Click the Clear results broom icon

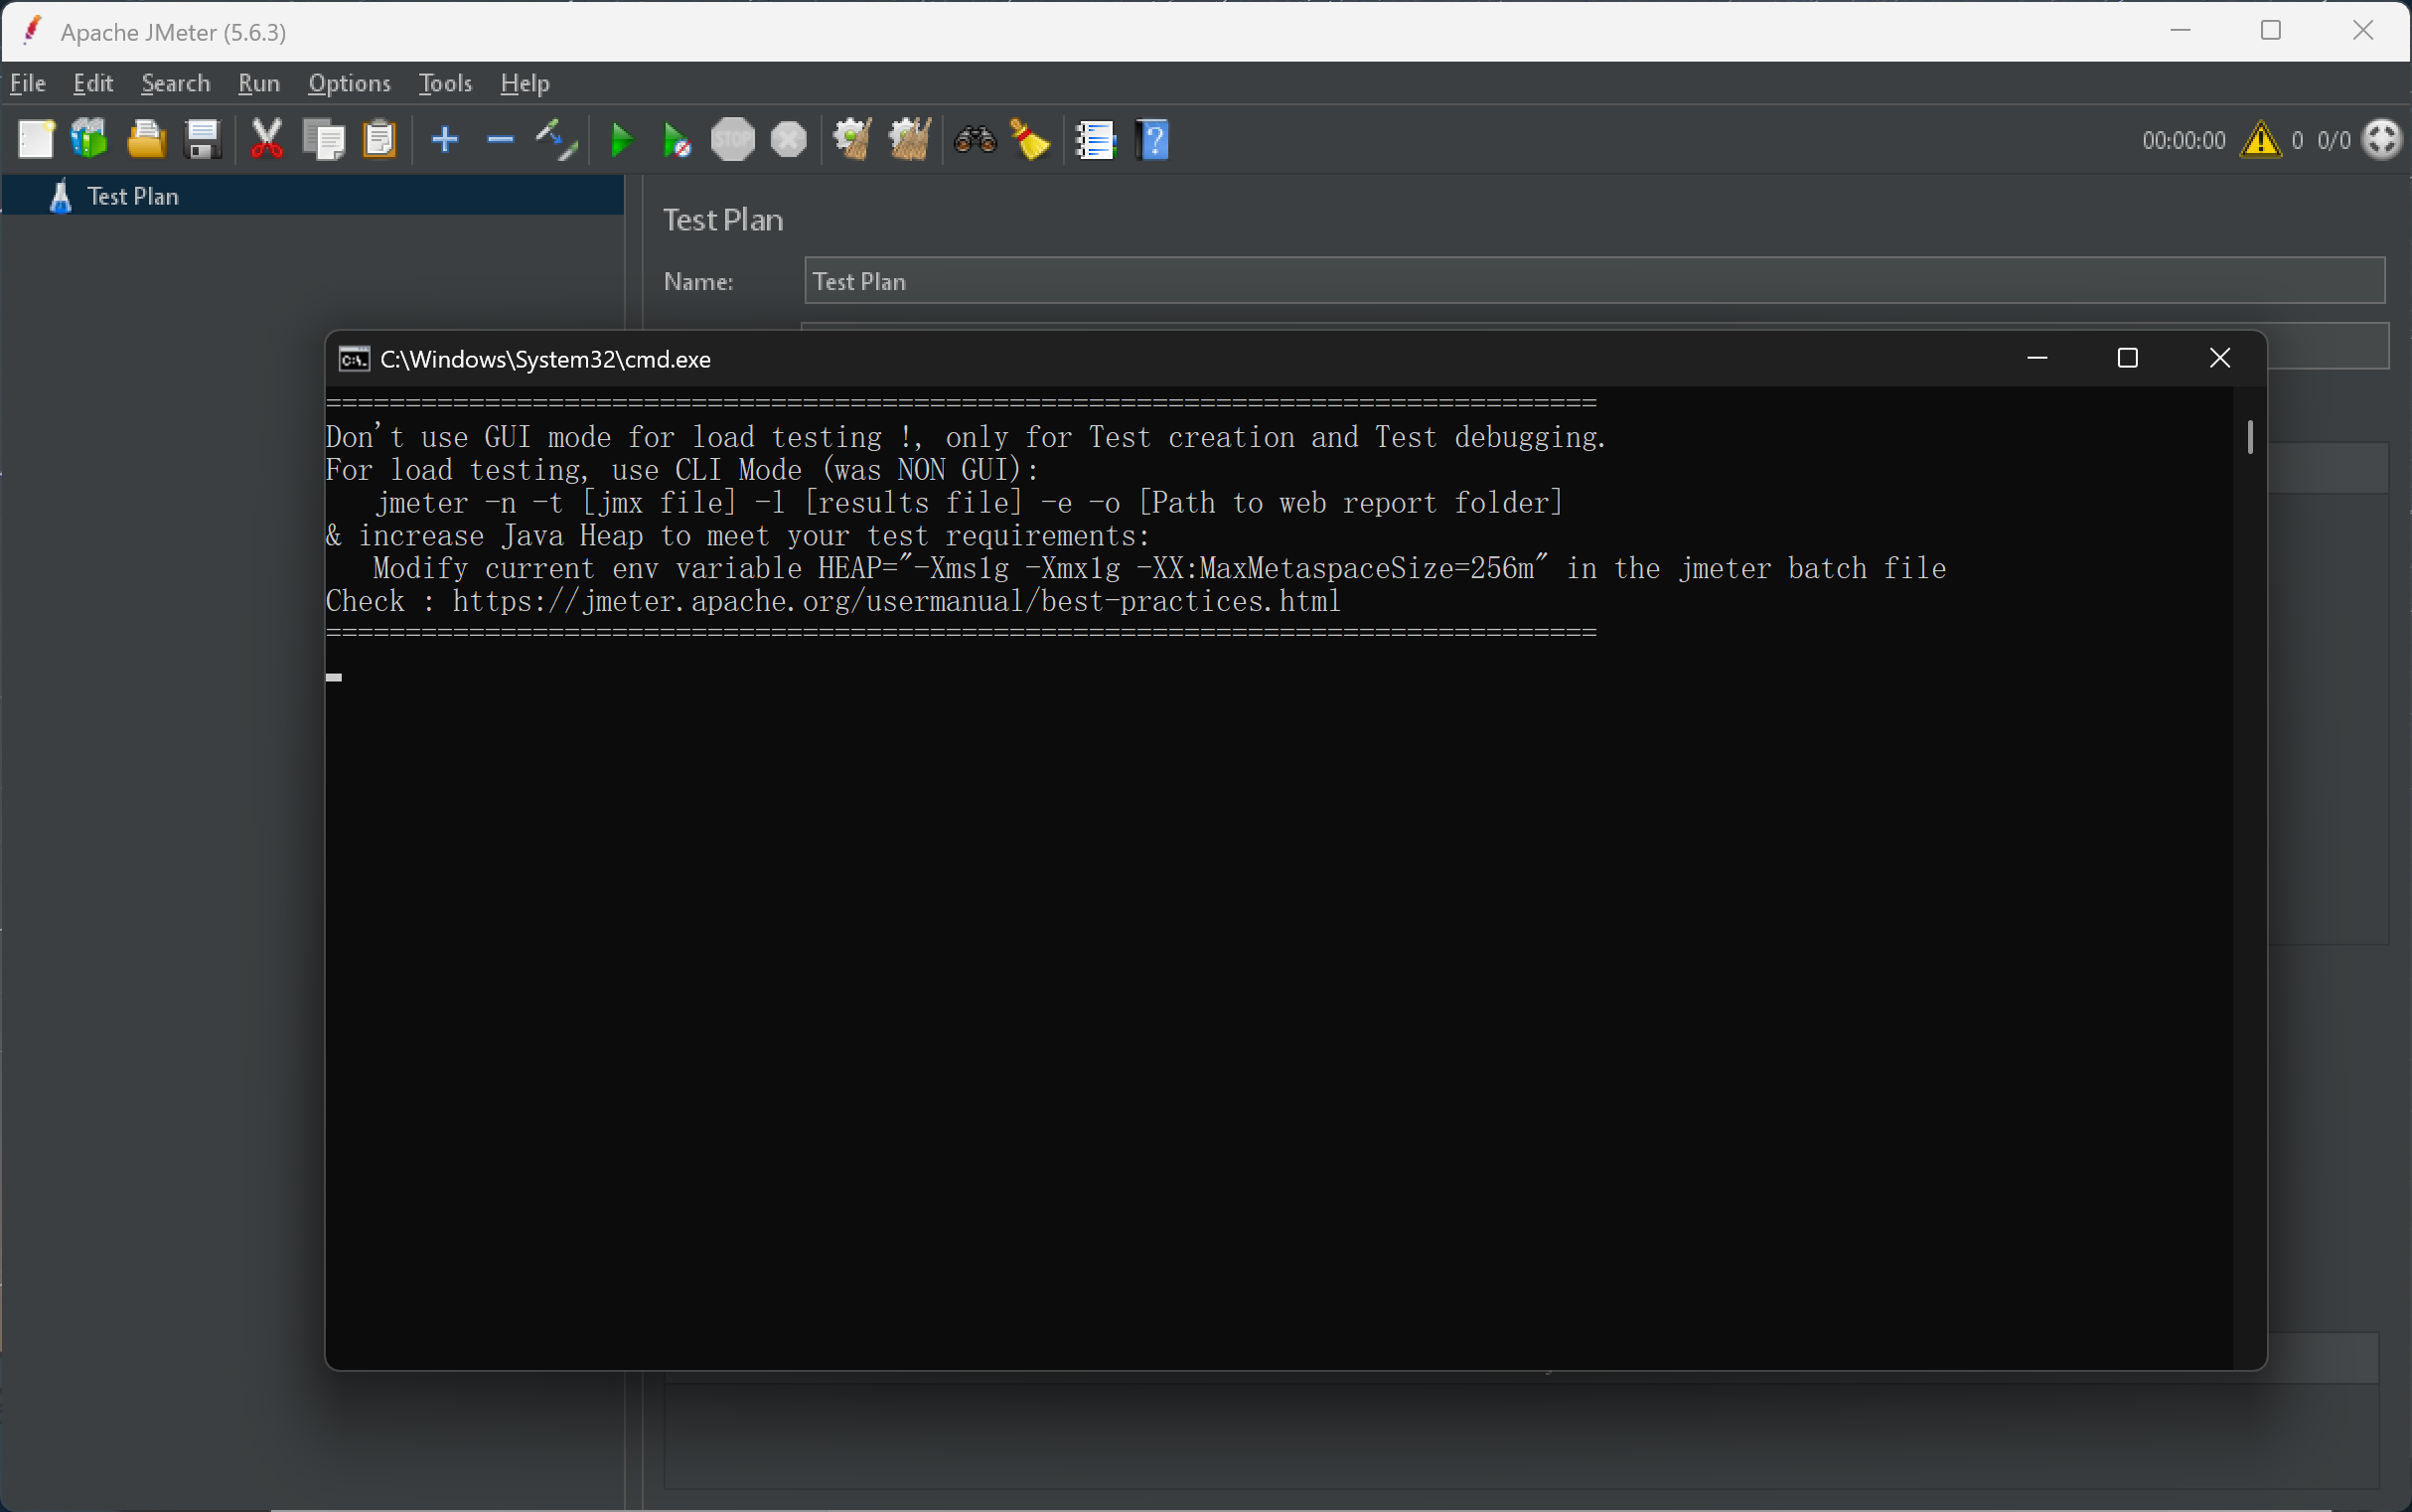(852, 140)
